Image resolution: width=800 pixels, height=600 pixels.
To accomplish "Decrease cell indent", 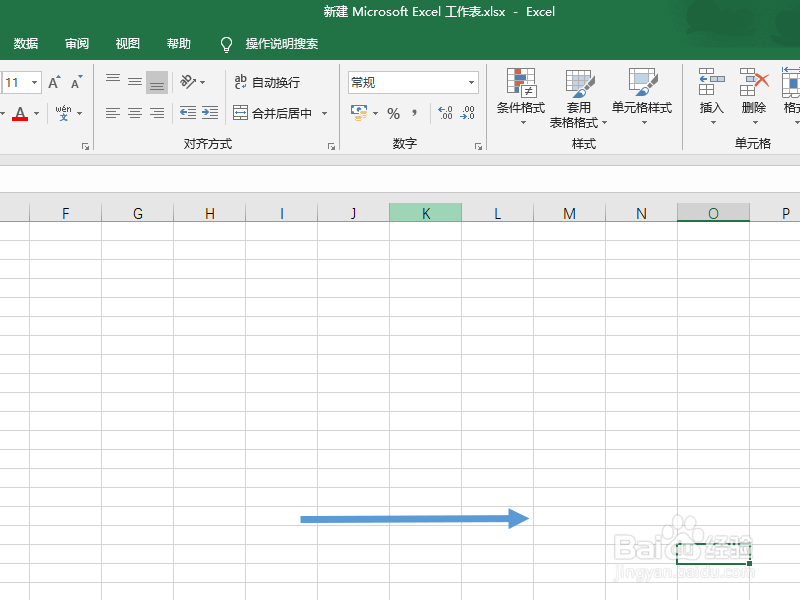I will (188, 113).
